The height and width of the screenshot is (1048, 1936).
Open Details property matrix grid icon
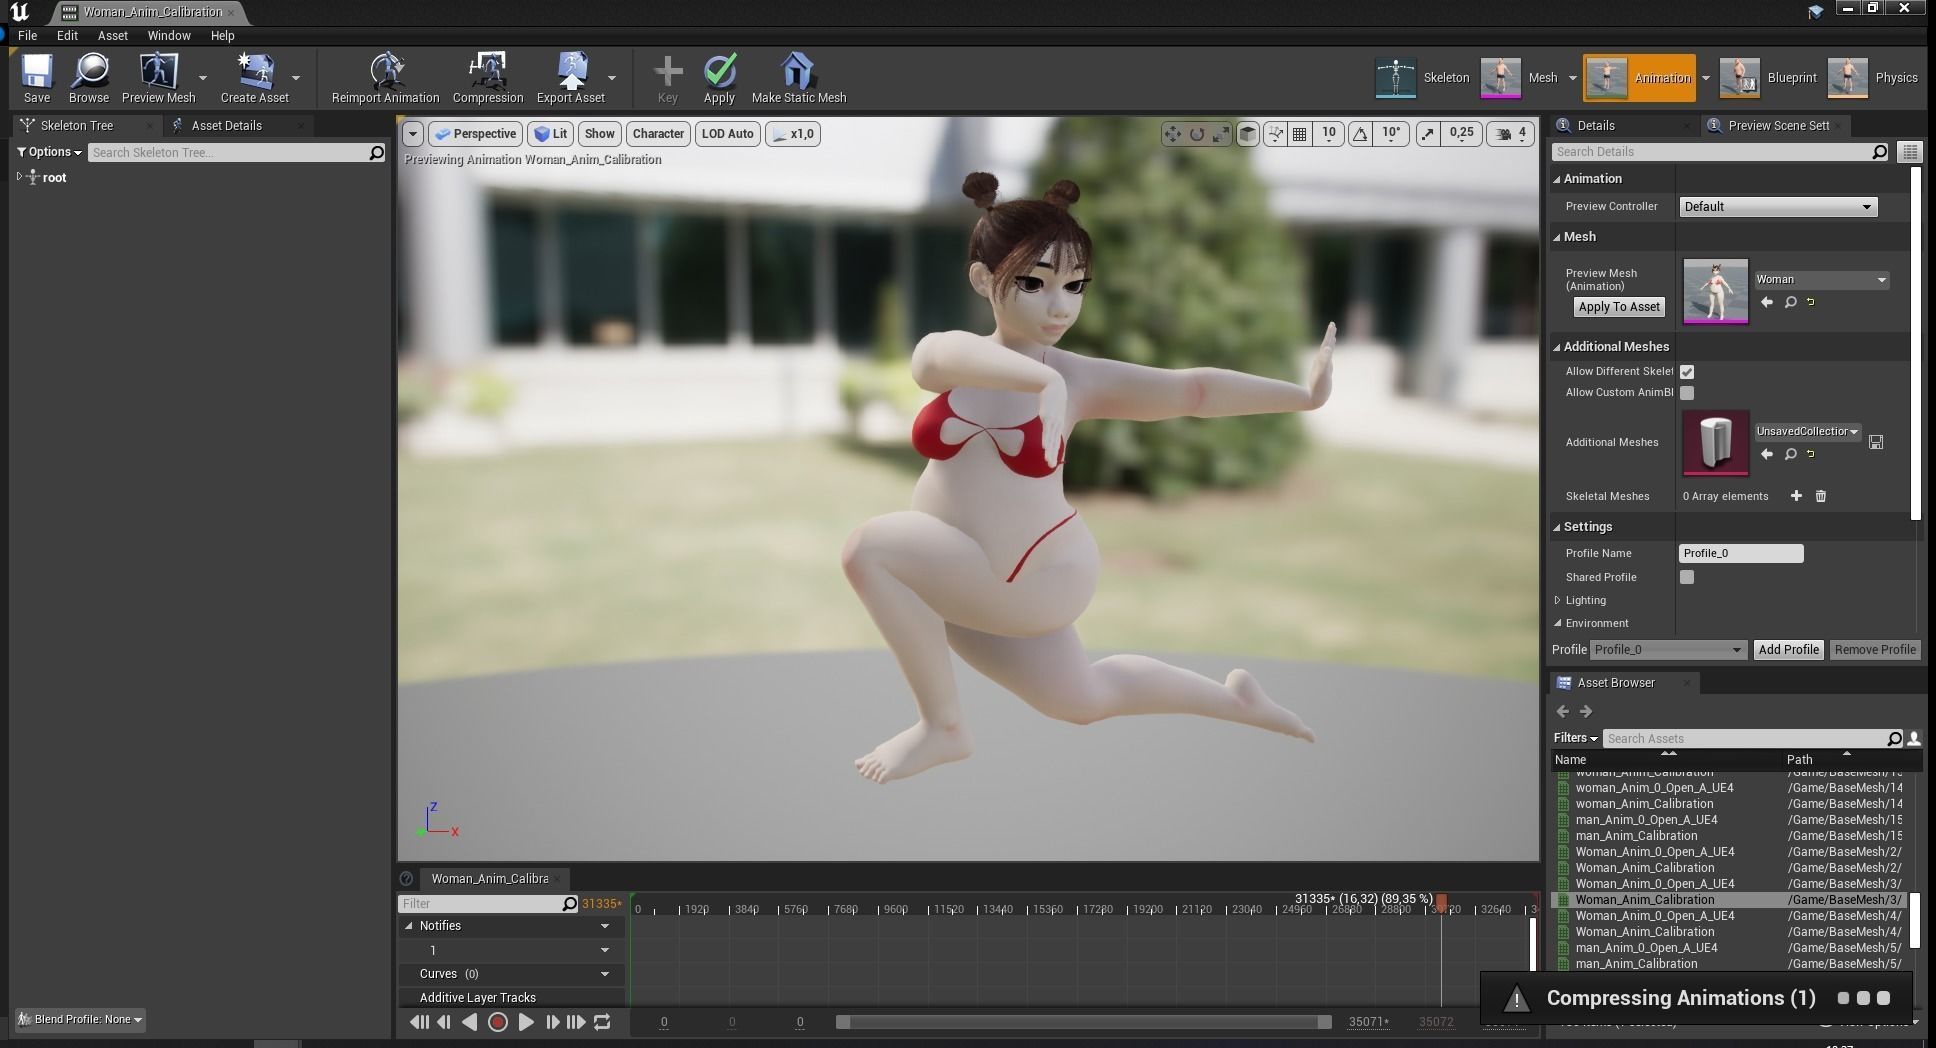1910,152
